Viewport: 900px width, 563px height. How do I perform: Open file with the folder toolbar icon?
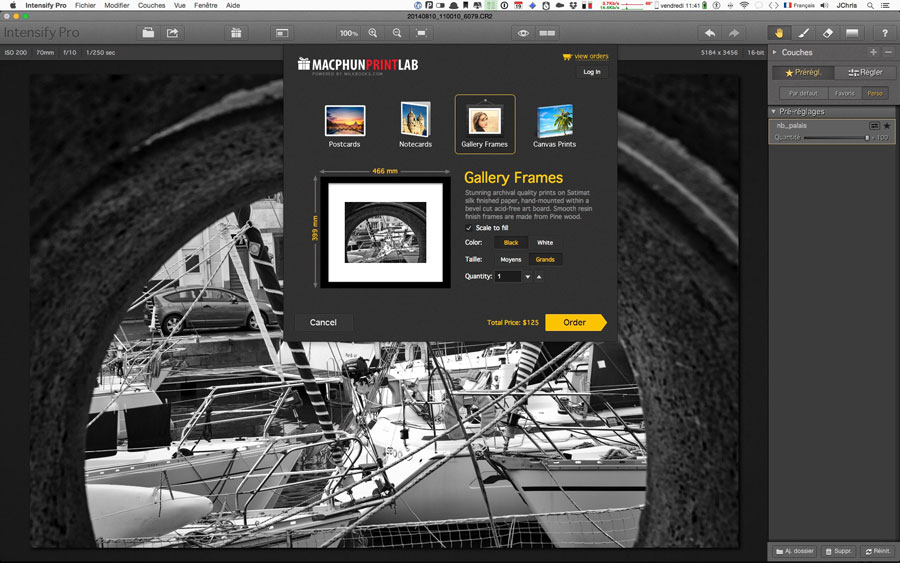point(148,33)
